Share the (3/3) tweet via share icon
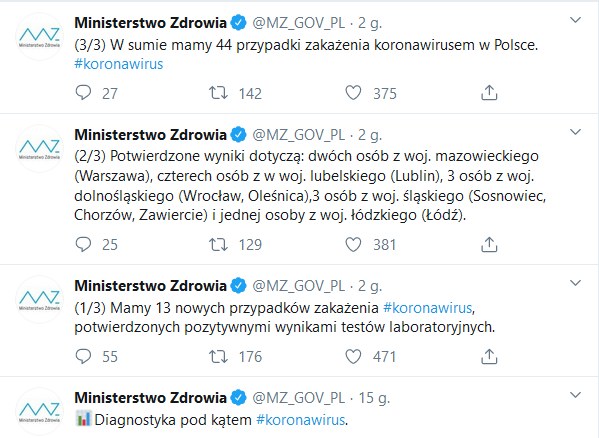599x438 pixels. tap(489, 93)
